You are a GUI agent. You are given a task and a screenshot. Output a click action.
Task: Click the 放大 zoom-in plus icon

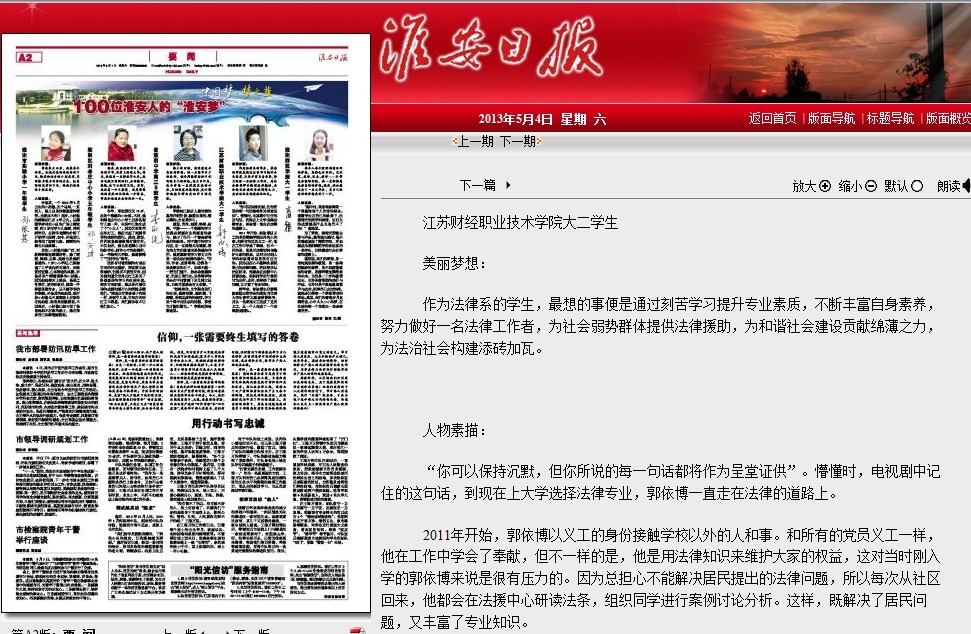(x=825, y=186)
